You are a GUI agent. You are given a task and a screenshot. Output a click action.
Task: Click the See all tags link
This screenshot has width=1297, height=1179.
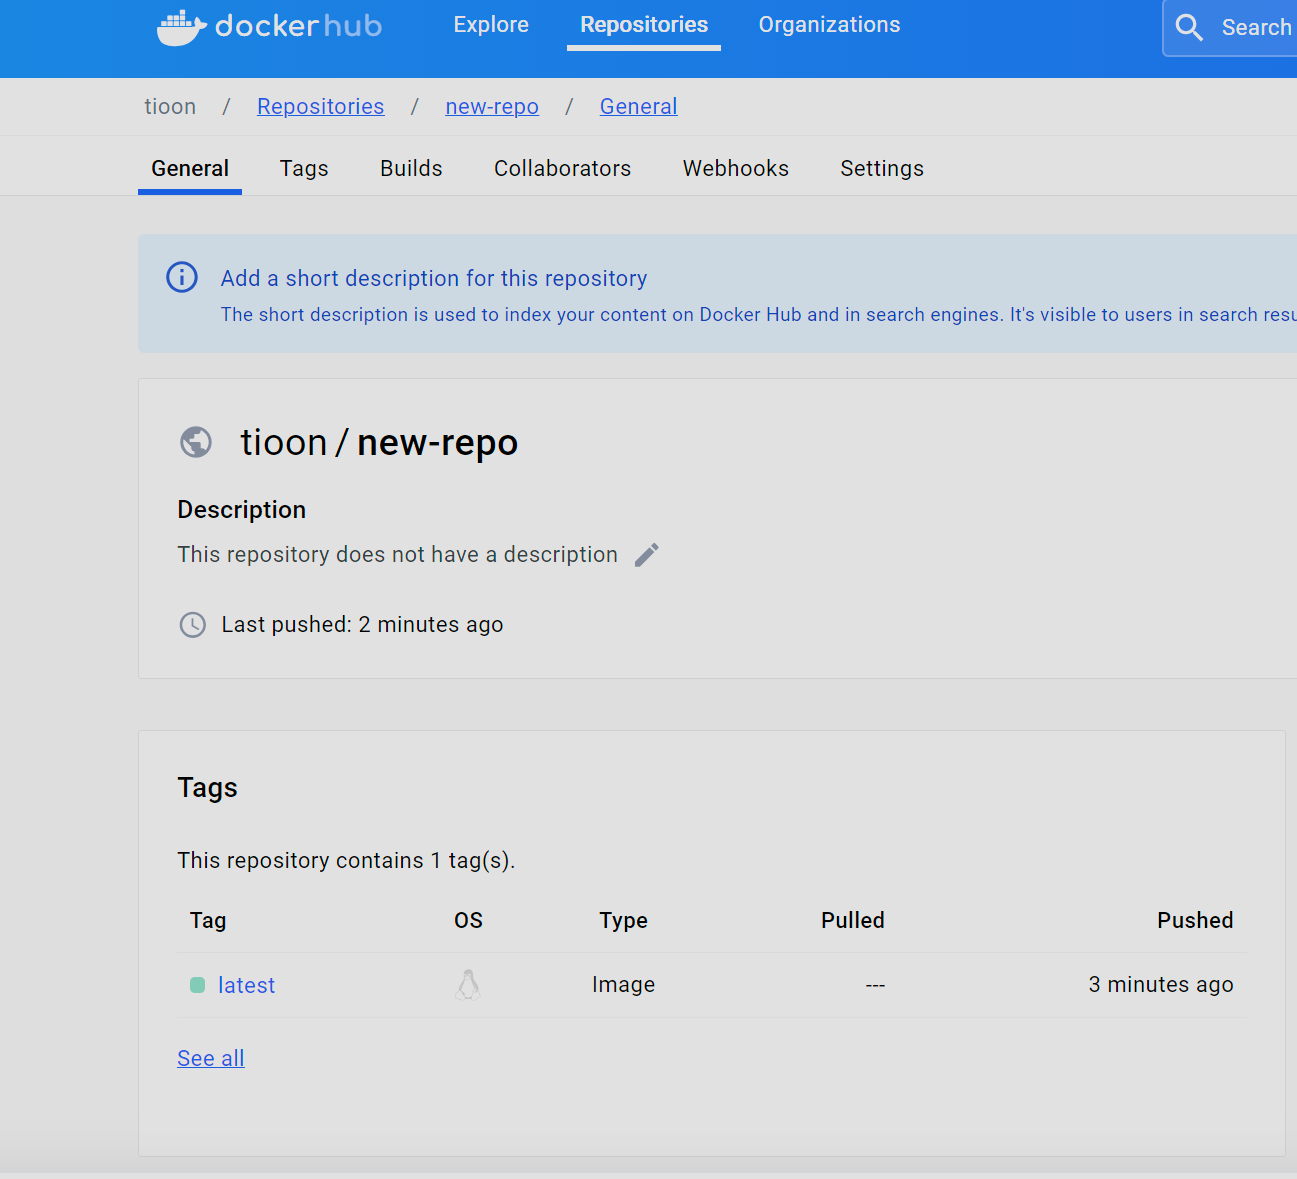[211, 1058]
